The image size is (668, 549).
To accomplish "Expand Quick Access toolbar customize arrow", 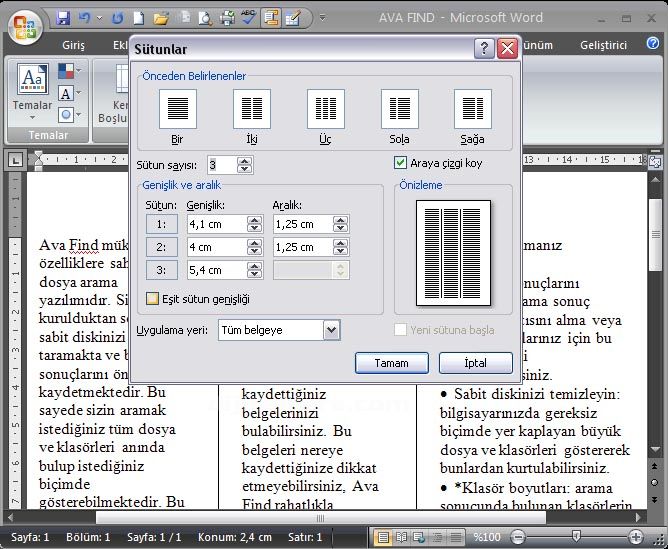I will pos(322,18).
